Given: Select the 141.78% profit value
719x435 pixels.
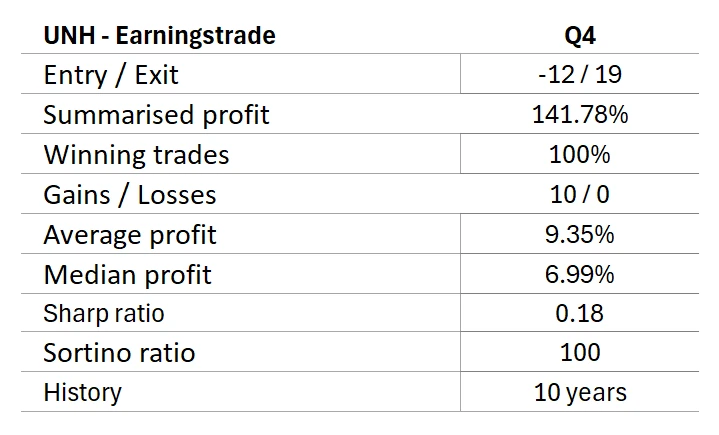Looking at the screenshot, I should (x=580, y=115).
